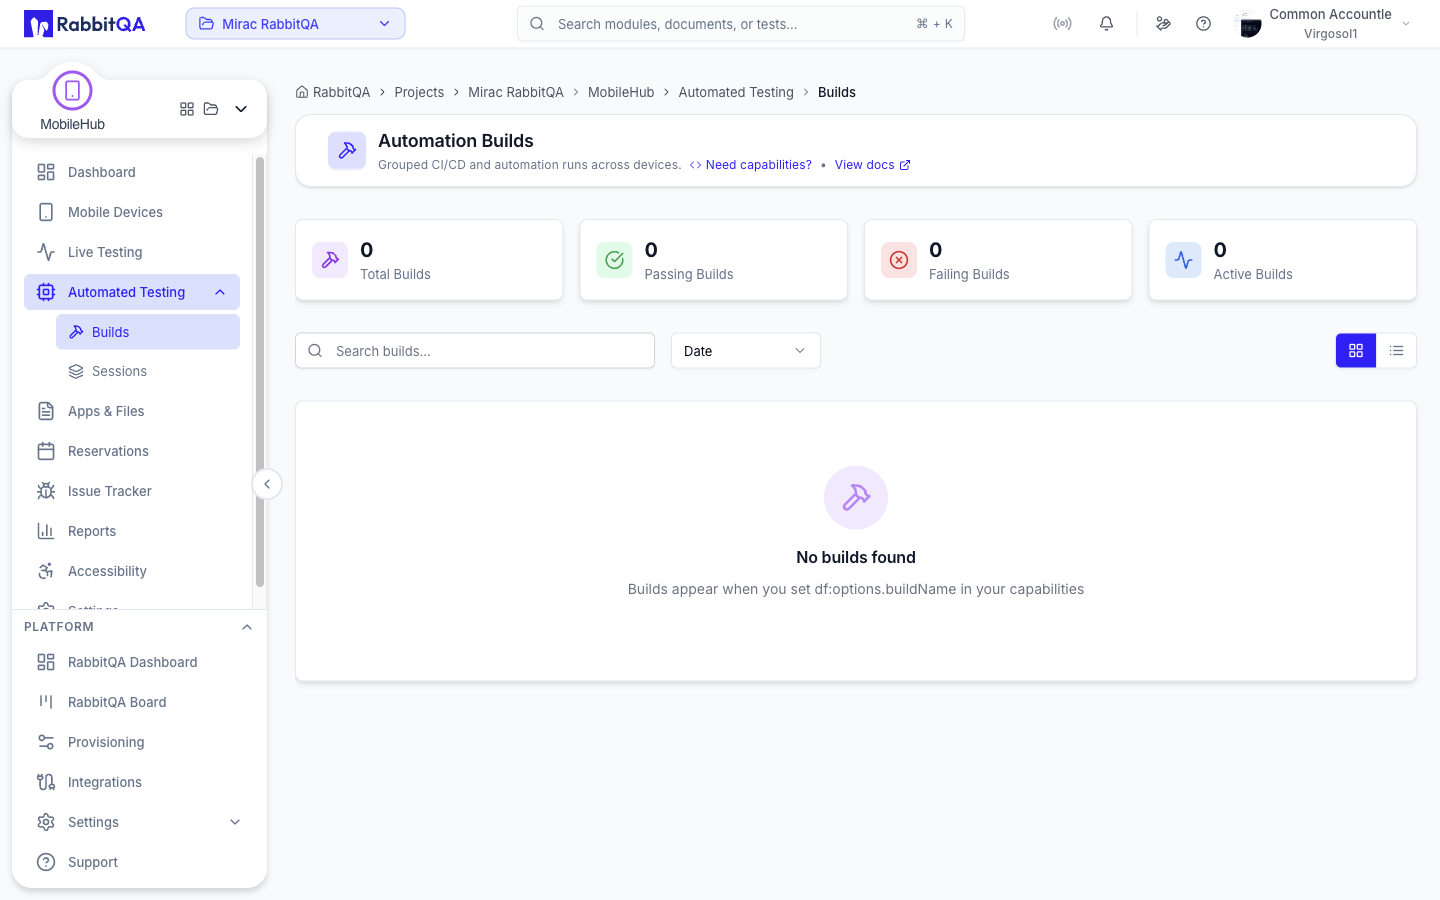This screenshot has width=1440, height=900.
Task: Open the Issue Tracker page
Action: pyautogui.click(x=132, y=491)
